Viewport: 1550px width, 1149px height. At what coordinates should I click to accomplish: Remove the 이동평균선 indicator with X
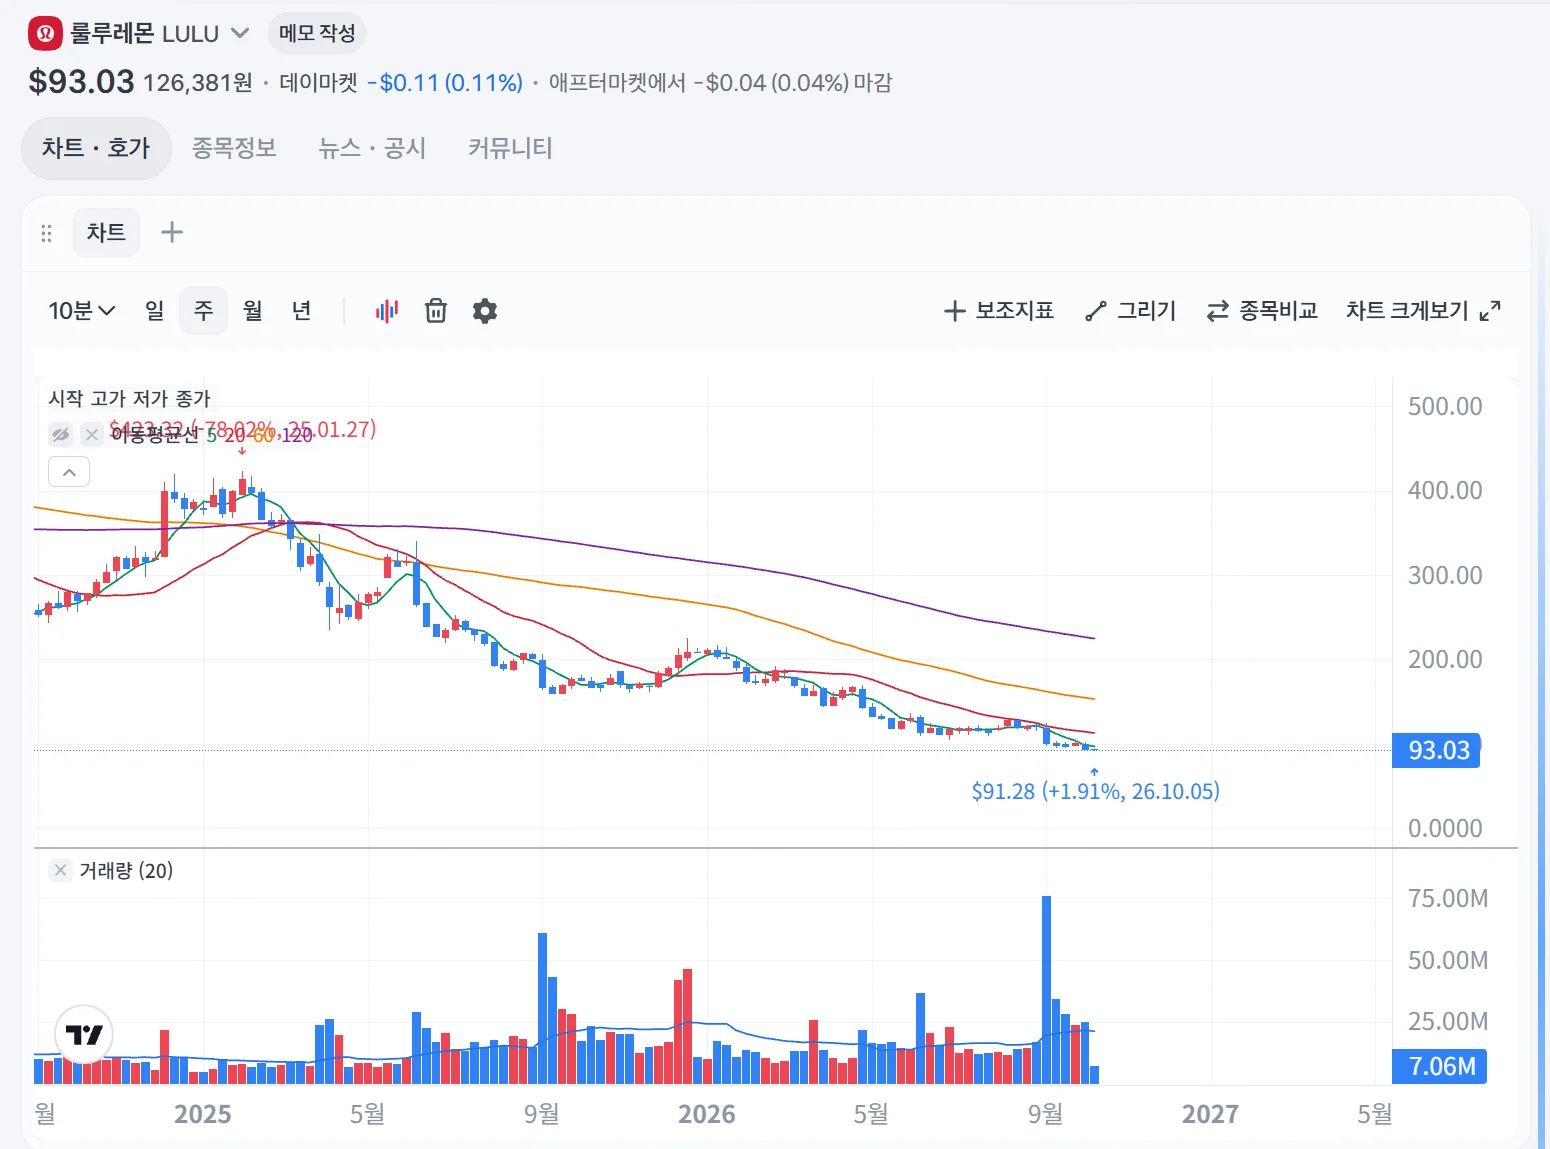[92, 434]
